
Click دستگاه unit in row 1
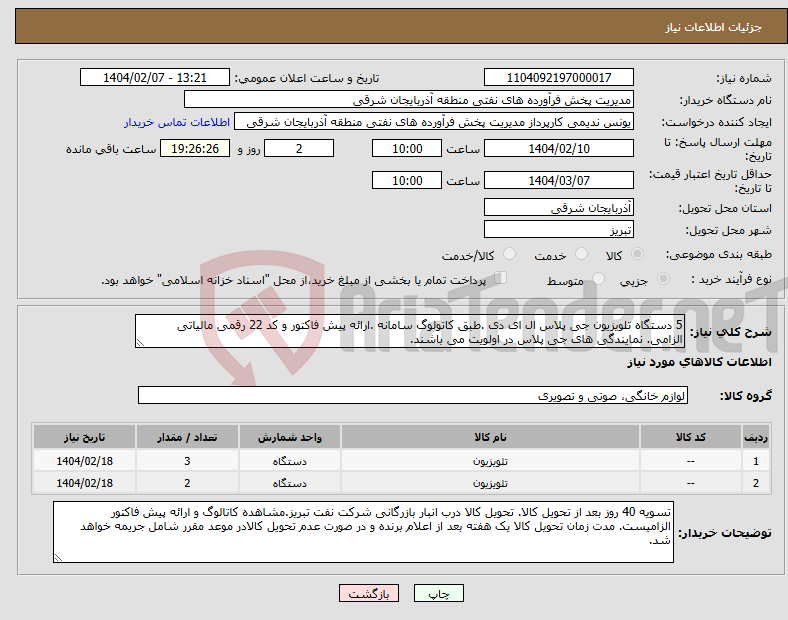click(x=290, y=461)
